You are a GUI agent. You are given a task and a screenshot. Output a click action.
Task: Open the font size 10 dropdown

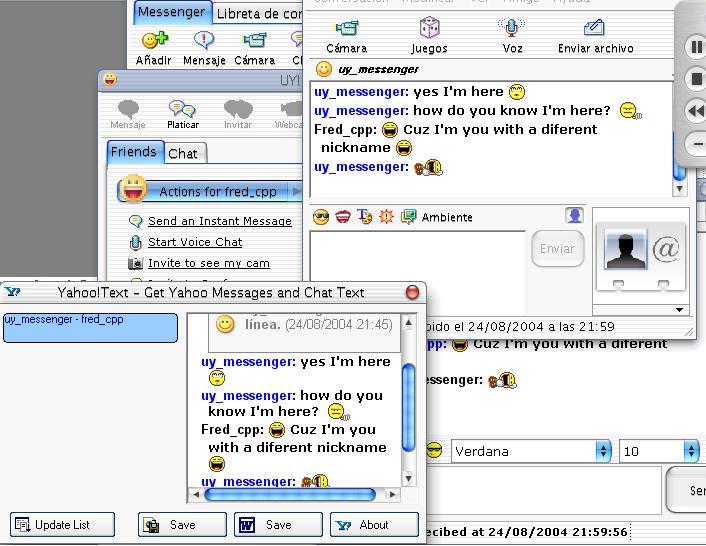pyautogui.click(x=659, y=451)
